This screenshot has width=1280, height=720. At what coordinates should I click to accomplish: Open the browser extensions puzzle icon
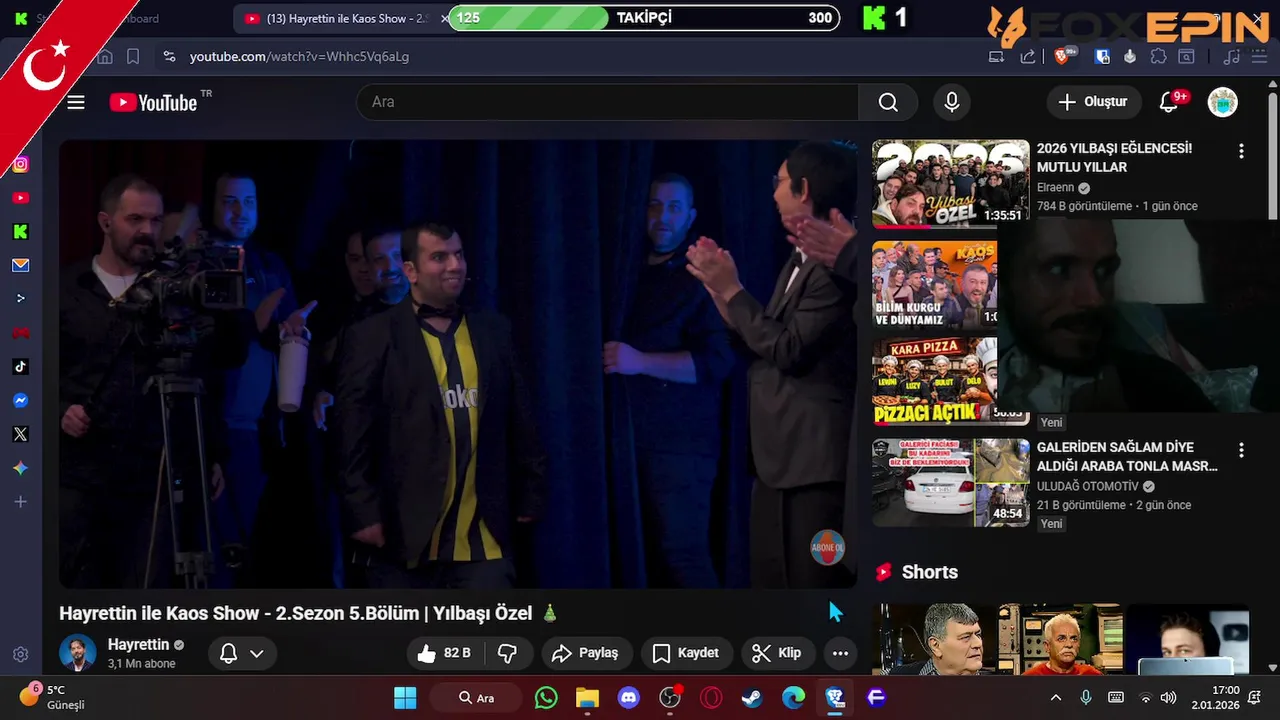tap(1158, 56)
